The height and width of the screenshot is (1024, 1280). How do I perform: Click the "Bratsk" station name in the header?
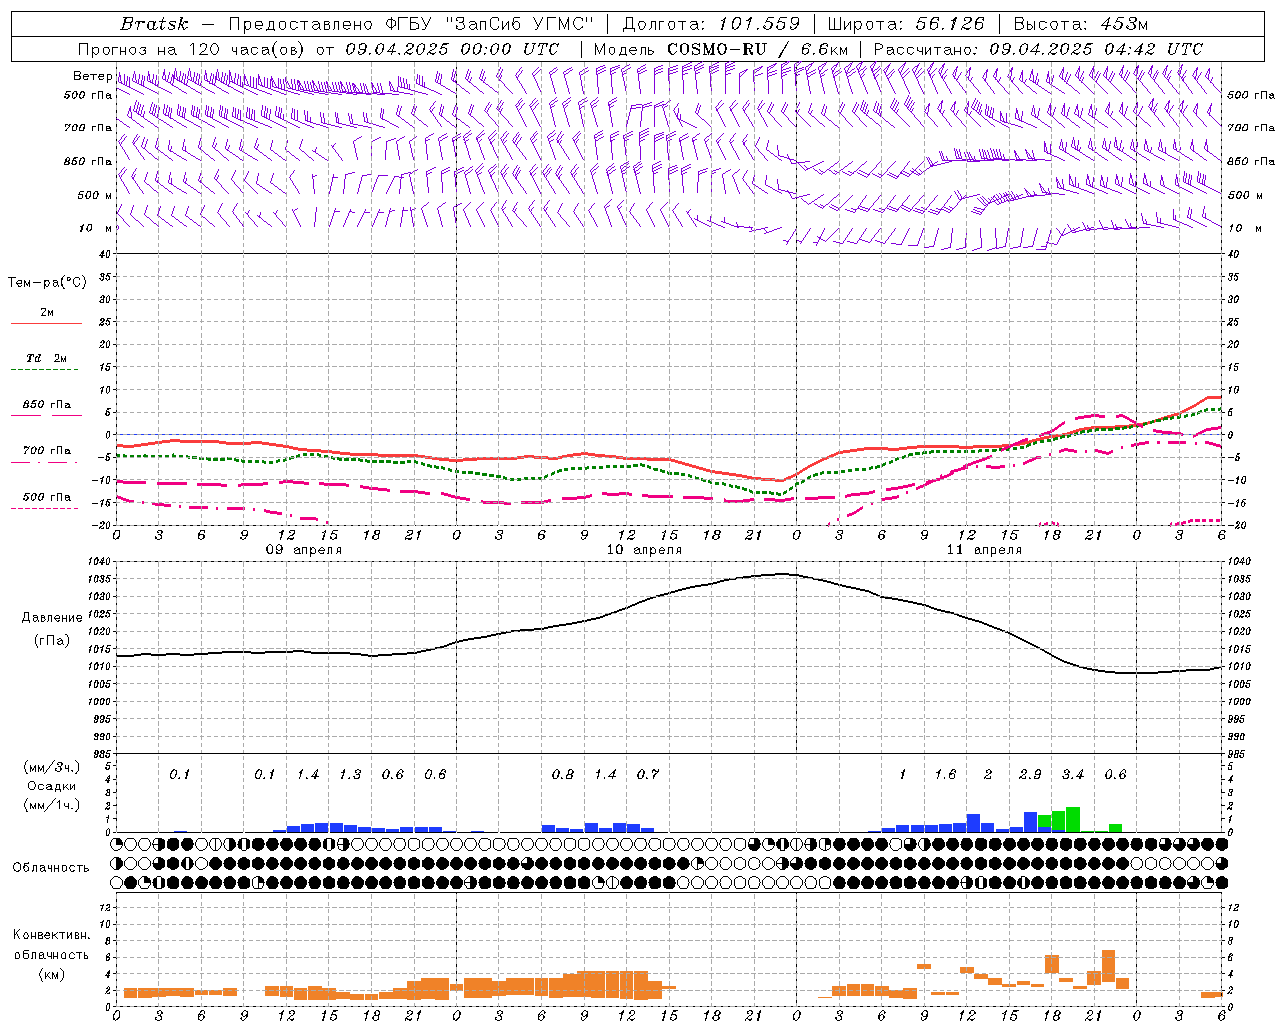(154, 24)
